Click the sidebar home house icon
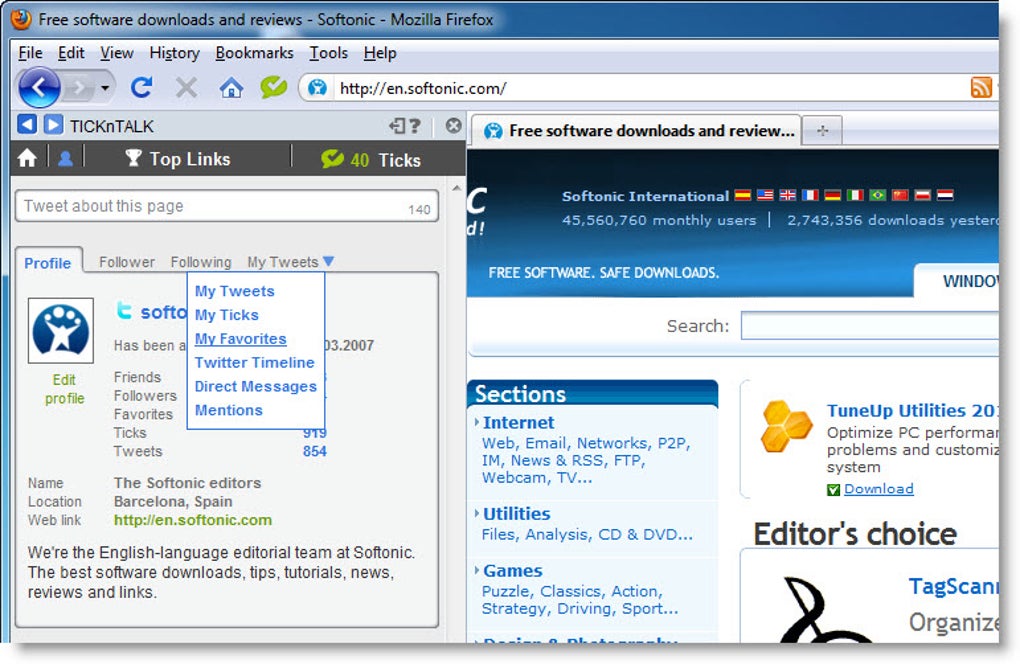1020x664 pixels. [27, 158]
